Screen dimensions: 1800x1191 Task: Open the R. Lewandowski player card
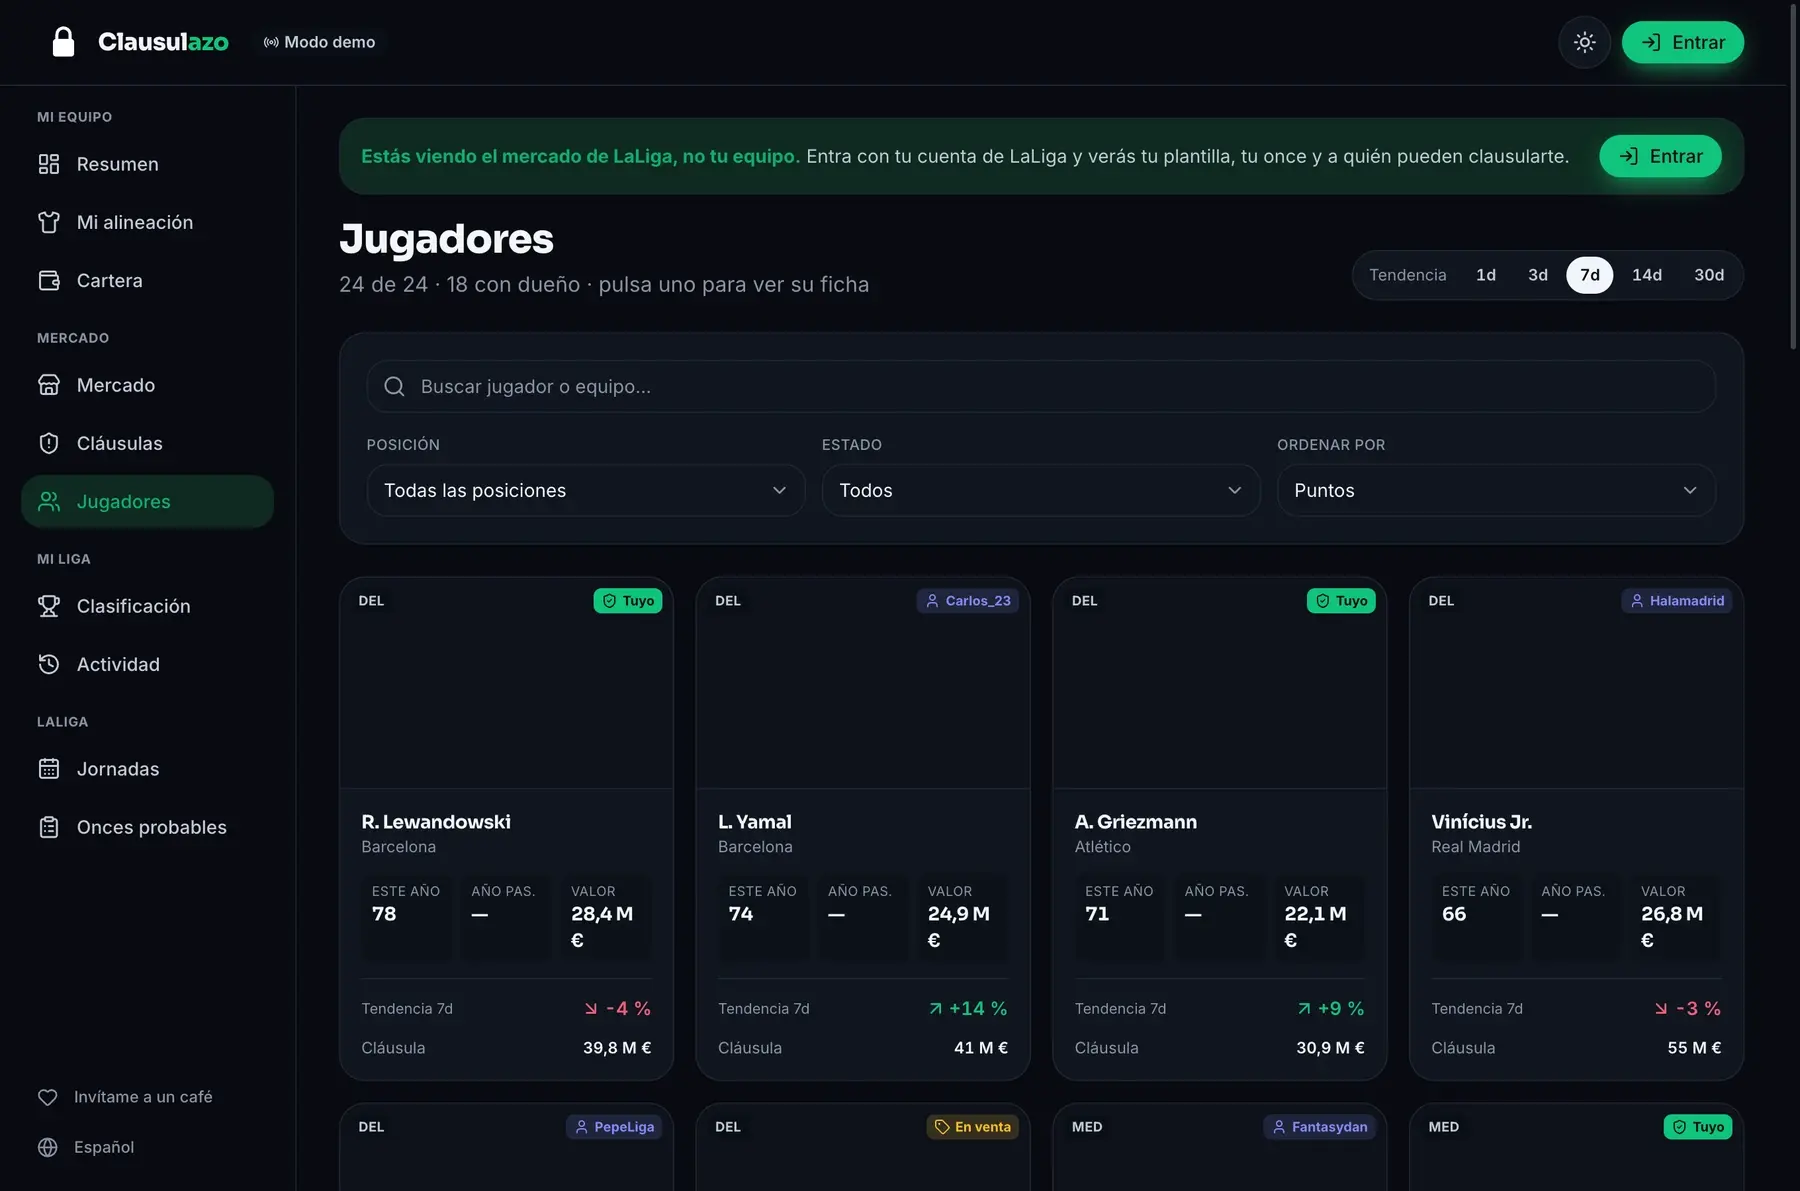pyautogui.click(x=506, y=828)
